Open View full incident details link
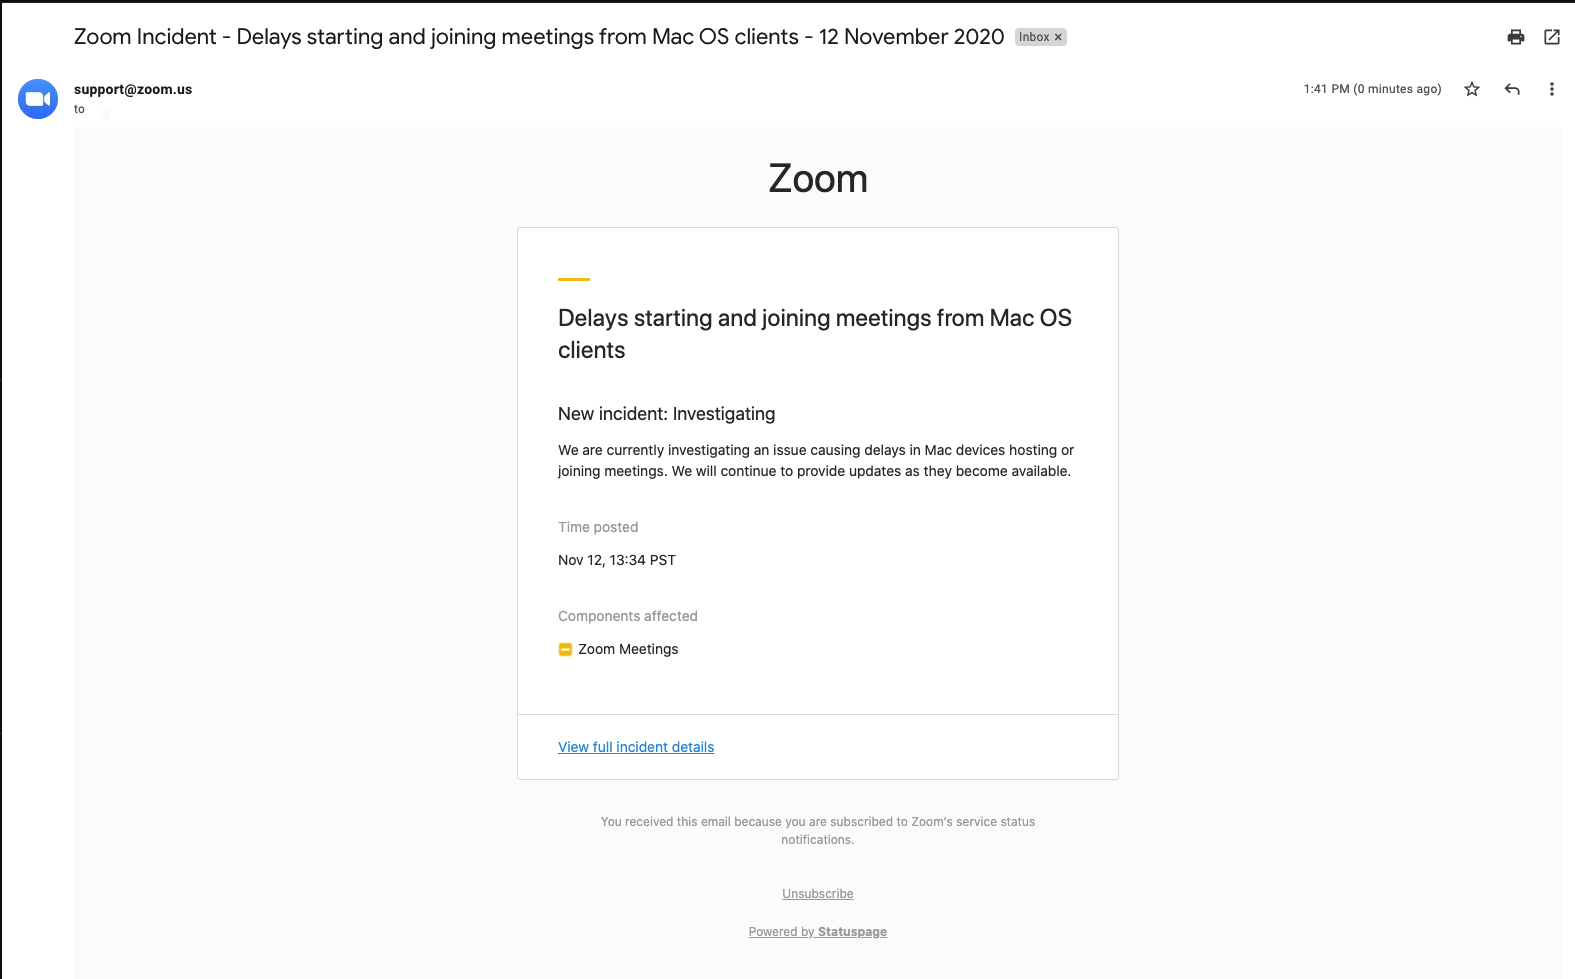The width and height of the screenshot is (1575, 979). point(636,747)
